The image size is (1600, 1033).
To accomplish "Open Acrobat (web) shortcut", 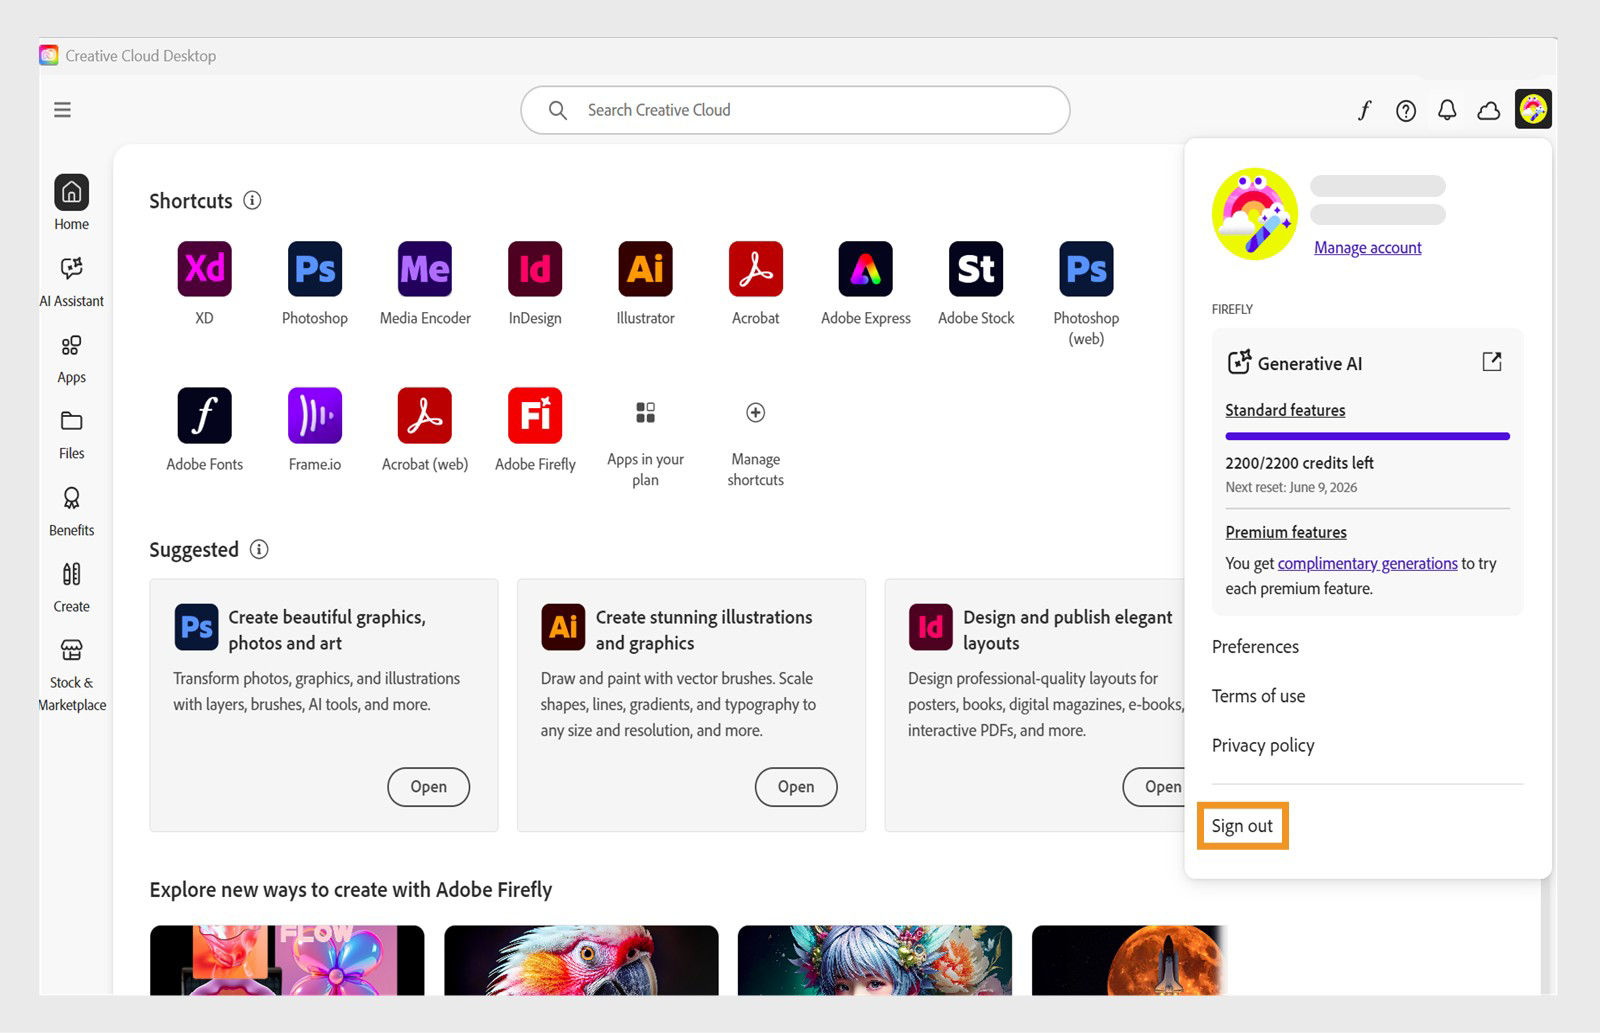I will 425,415.
